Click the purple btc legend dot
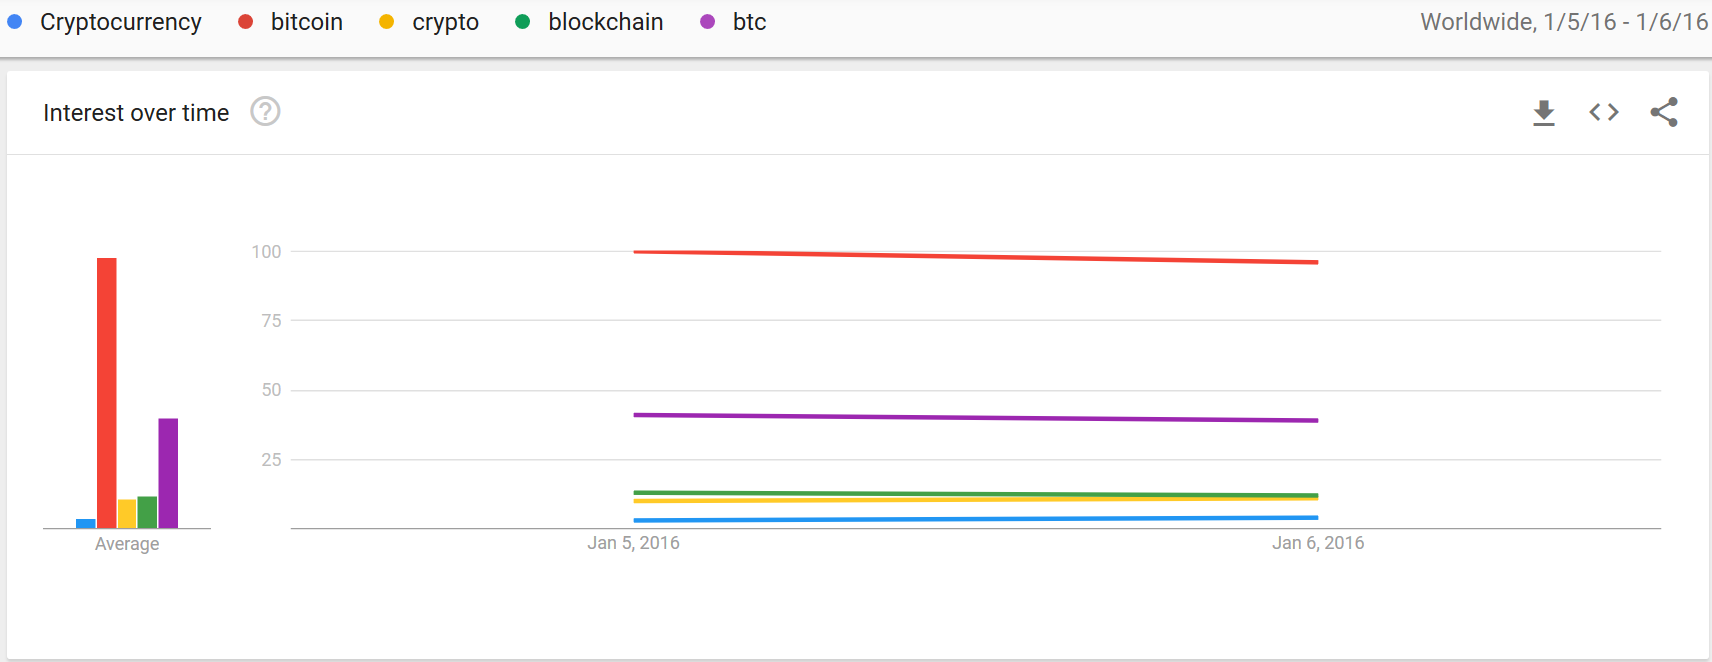 pos(708,22)
